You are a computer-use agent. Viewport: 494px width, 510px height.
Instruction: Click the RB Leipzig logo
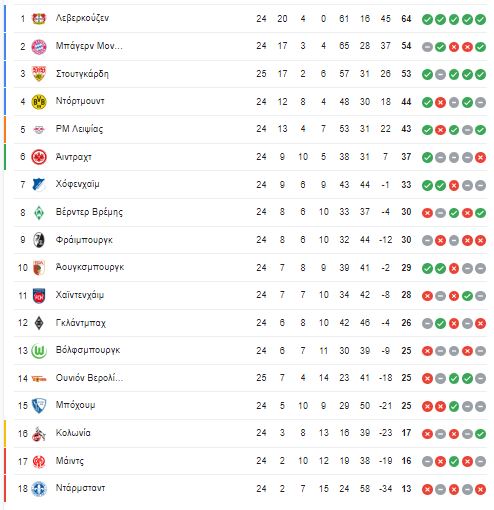(39, 130)
